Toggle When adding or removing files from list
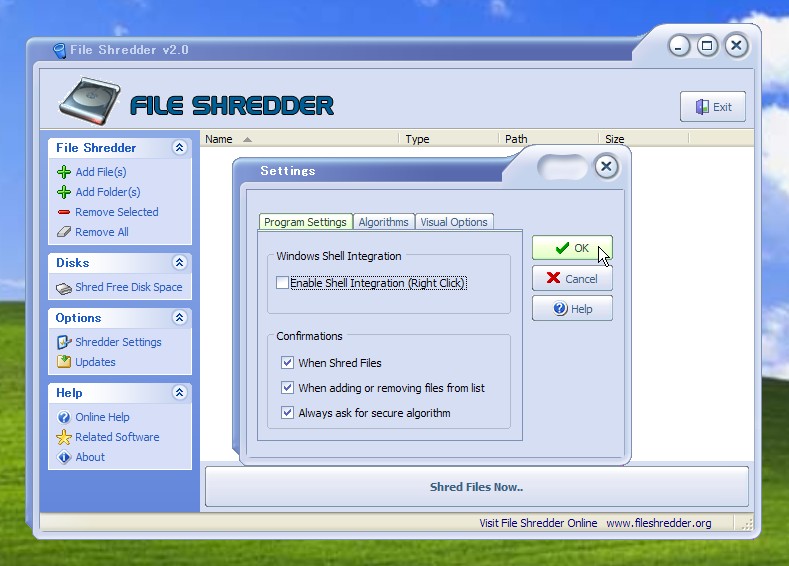Viewport: 789px width, 566px height. (287, 388)
